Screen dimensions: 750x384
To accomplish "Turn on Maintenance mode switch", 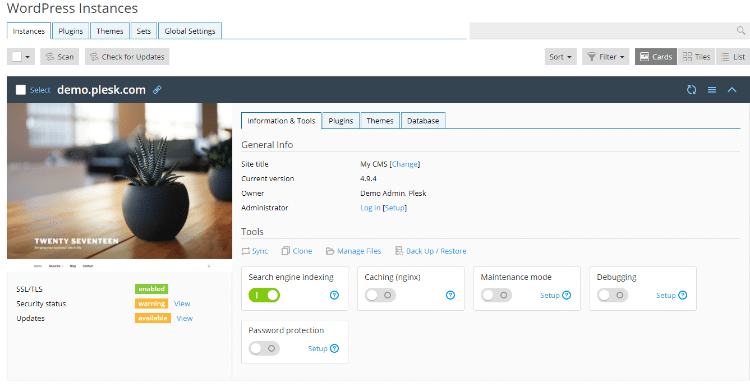I will [496, 295].
